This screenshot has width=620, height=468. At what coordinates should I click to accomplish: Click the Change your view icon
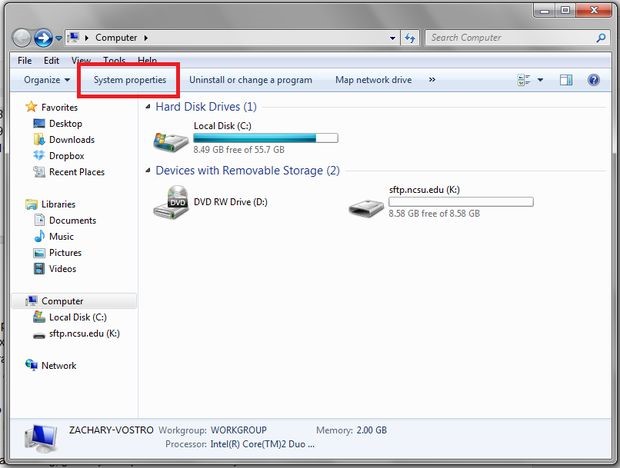524,80
